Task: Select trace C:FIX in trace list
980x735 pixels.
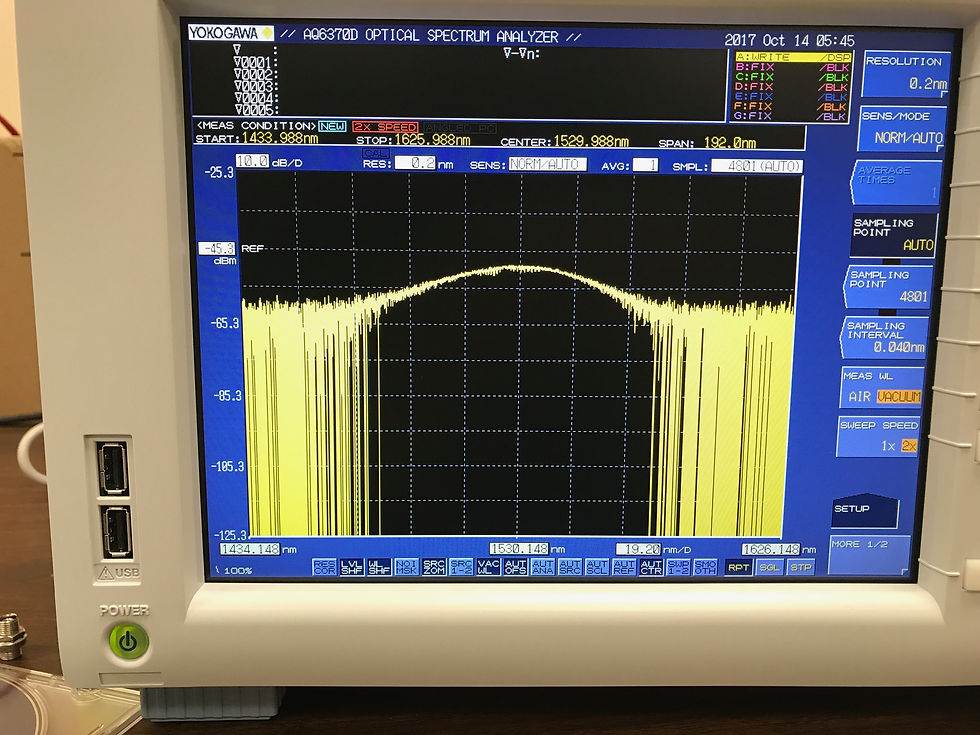Action: [792, 77]
